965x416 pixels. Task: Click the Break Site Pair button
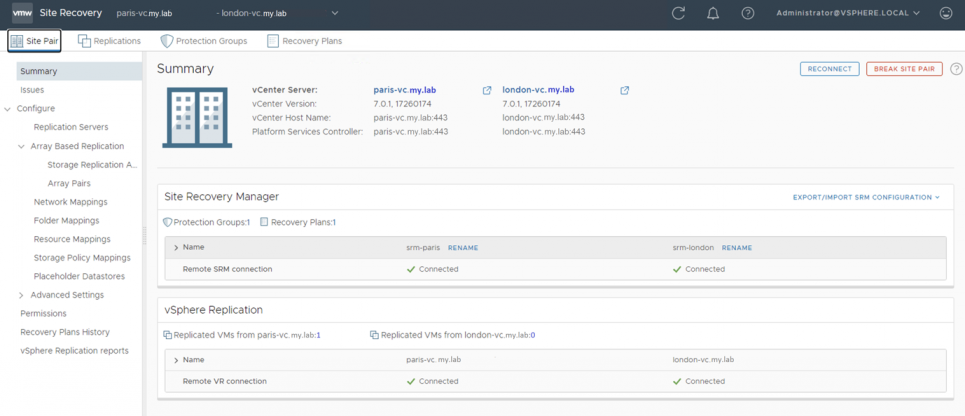[904, 69]
